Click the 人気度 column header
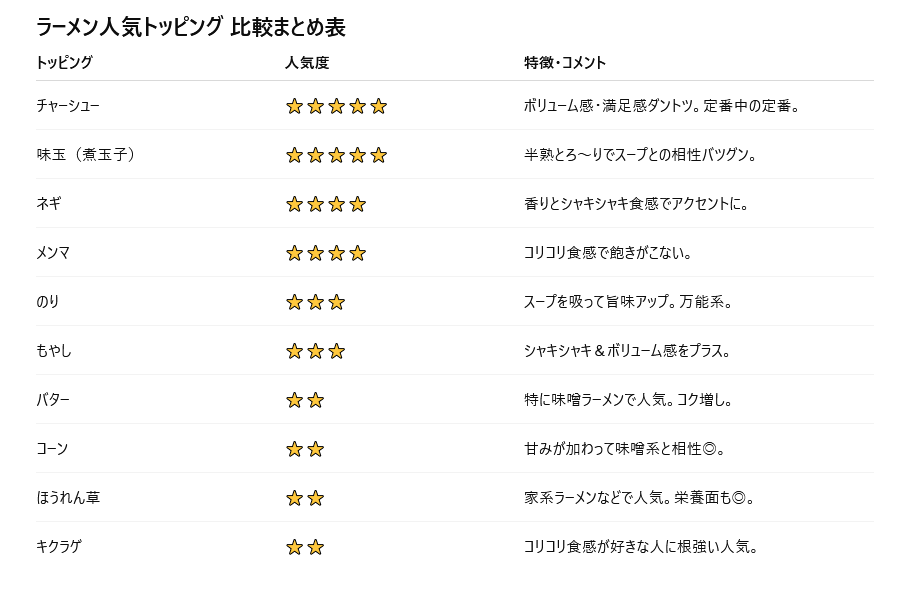Image resolution: width=917 pixels, height=599 pixels. click(306, 62)
